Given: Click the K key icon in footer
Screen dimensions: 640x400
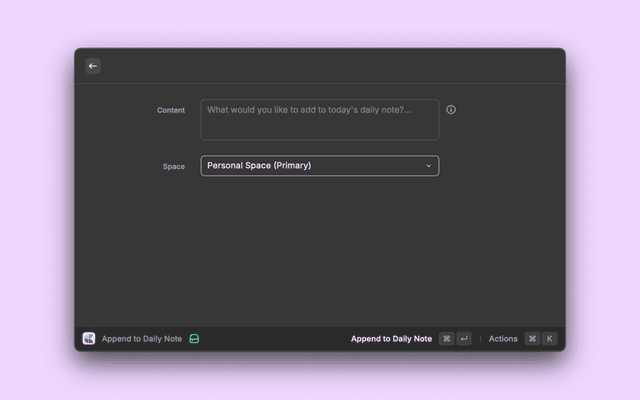Looking at the screenshot, I should pos(549,339).
